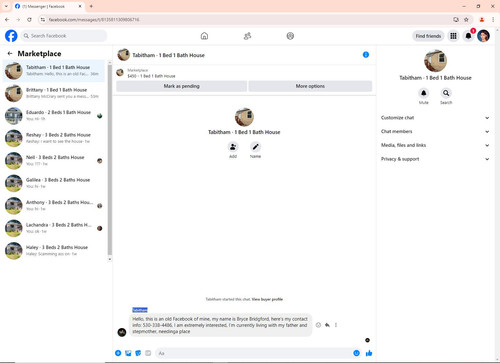
Task: Open Anthony - 3 Beds 2 Baths chat
Action: click(x=54, y=206)
